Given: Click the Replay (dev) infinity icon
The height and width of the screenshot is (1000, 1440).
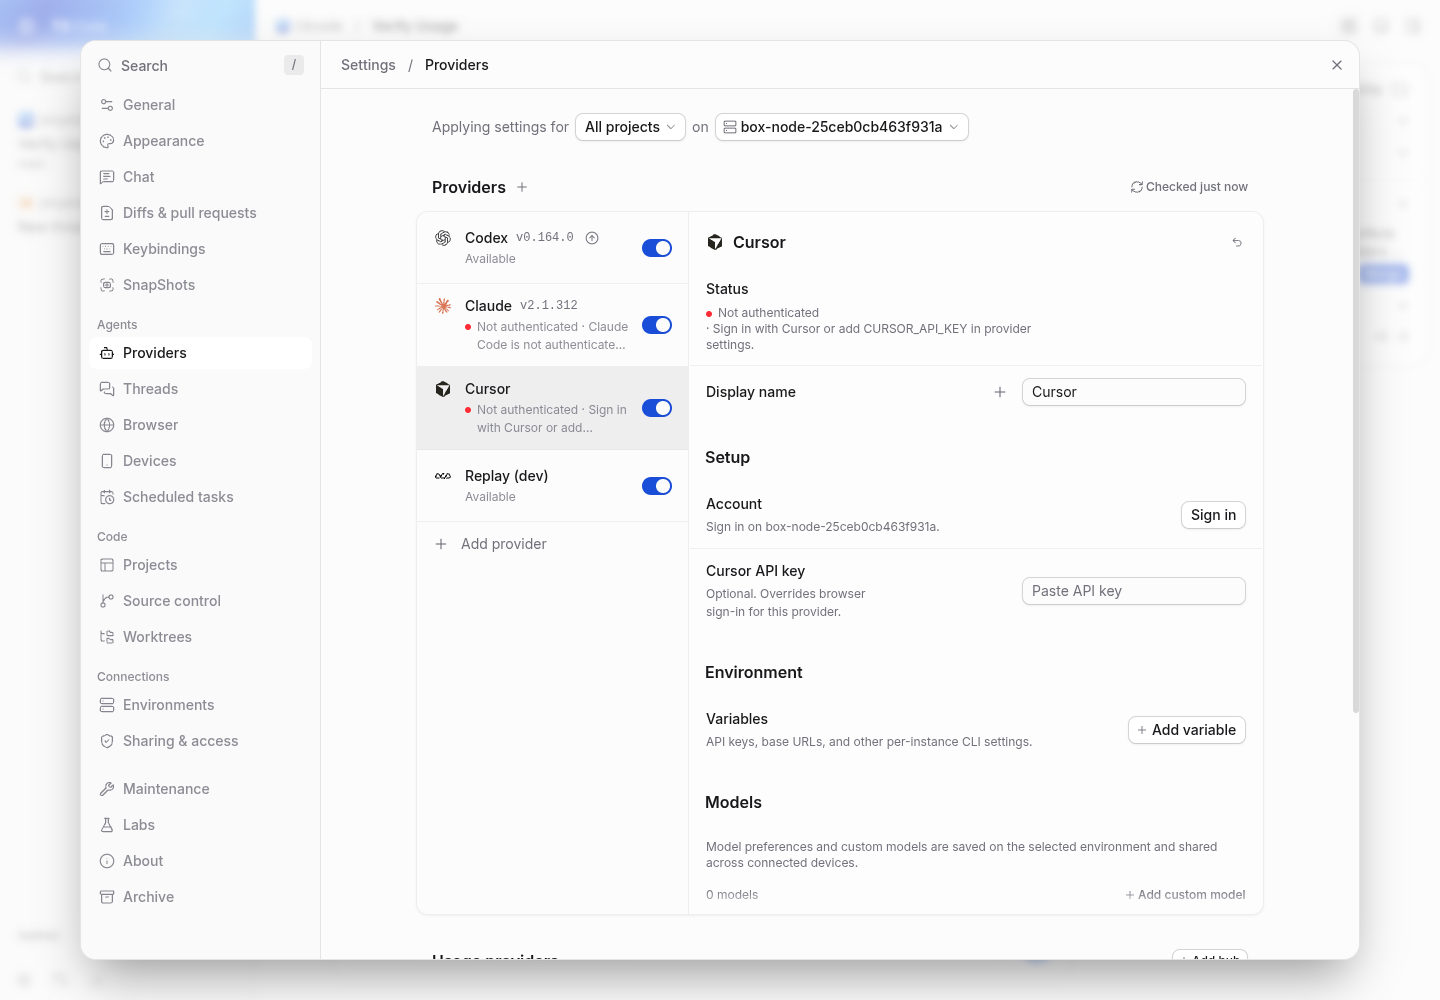Looking at the screenshot, I should click(443, 476).
